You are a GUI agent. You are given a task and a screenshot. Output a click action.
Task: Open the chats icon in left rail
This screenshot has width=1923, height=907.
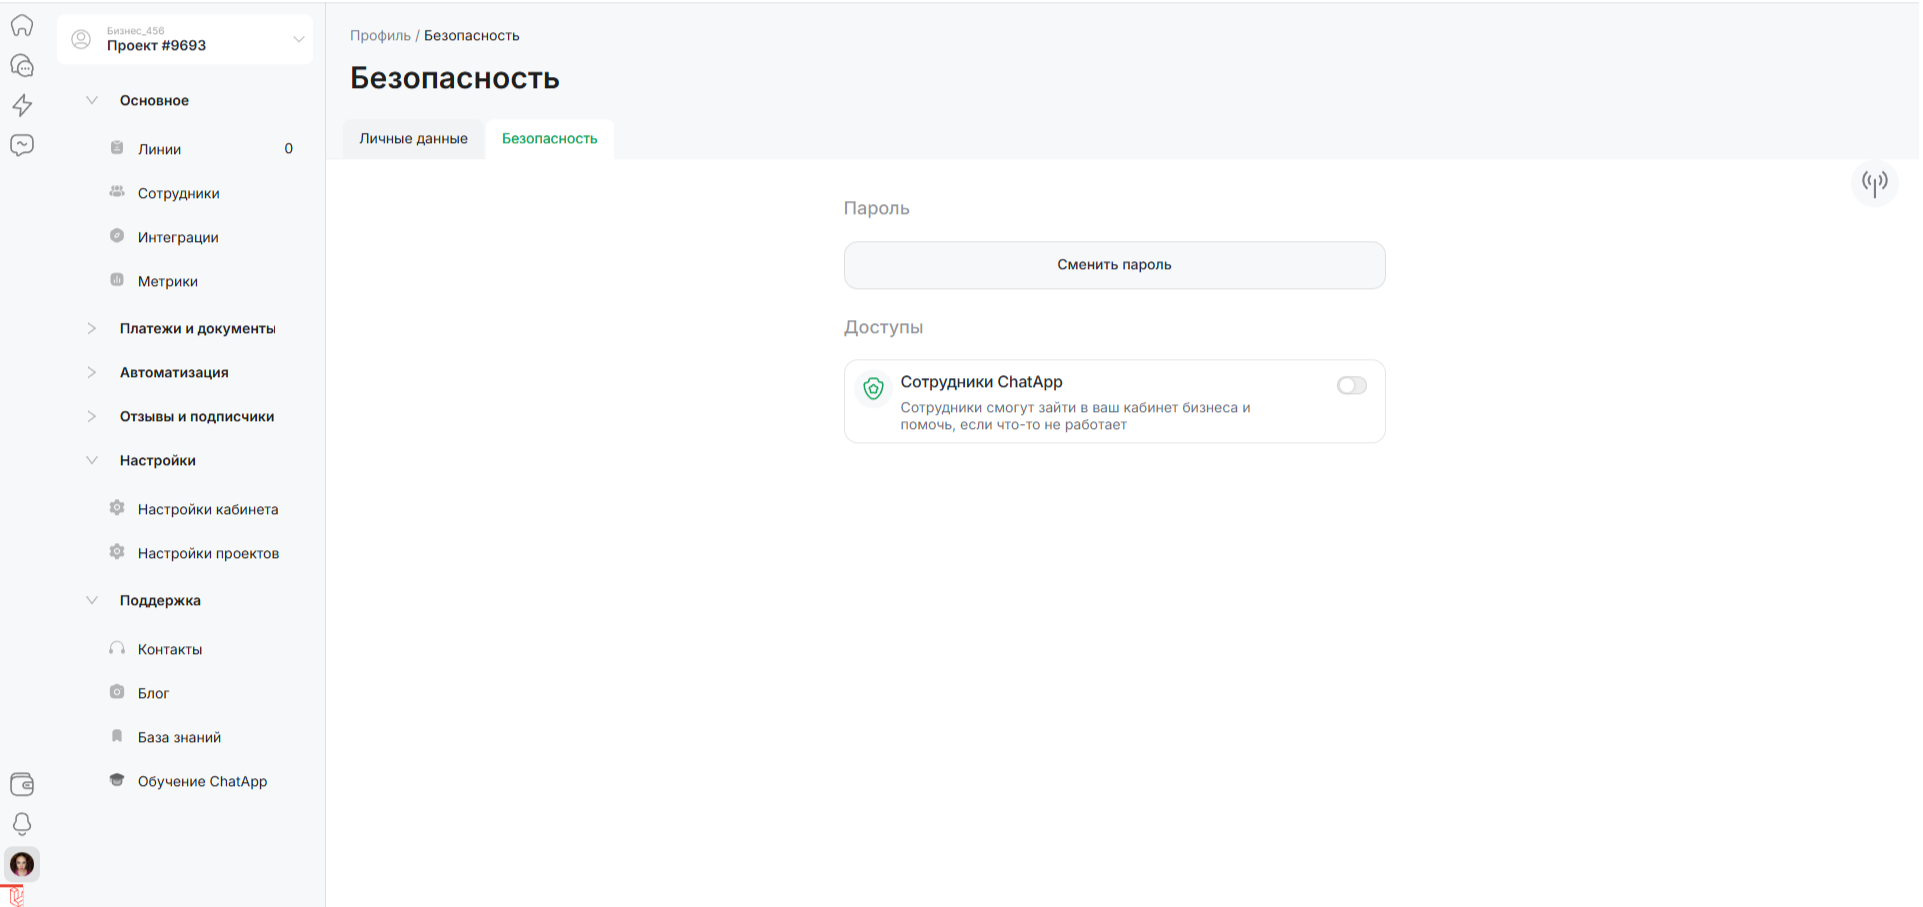[x=22, y=66]
